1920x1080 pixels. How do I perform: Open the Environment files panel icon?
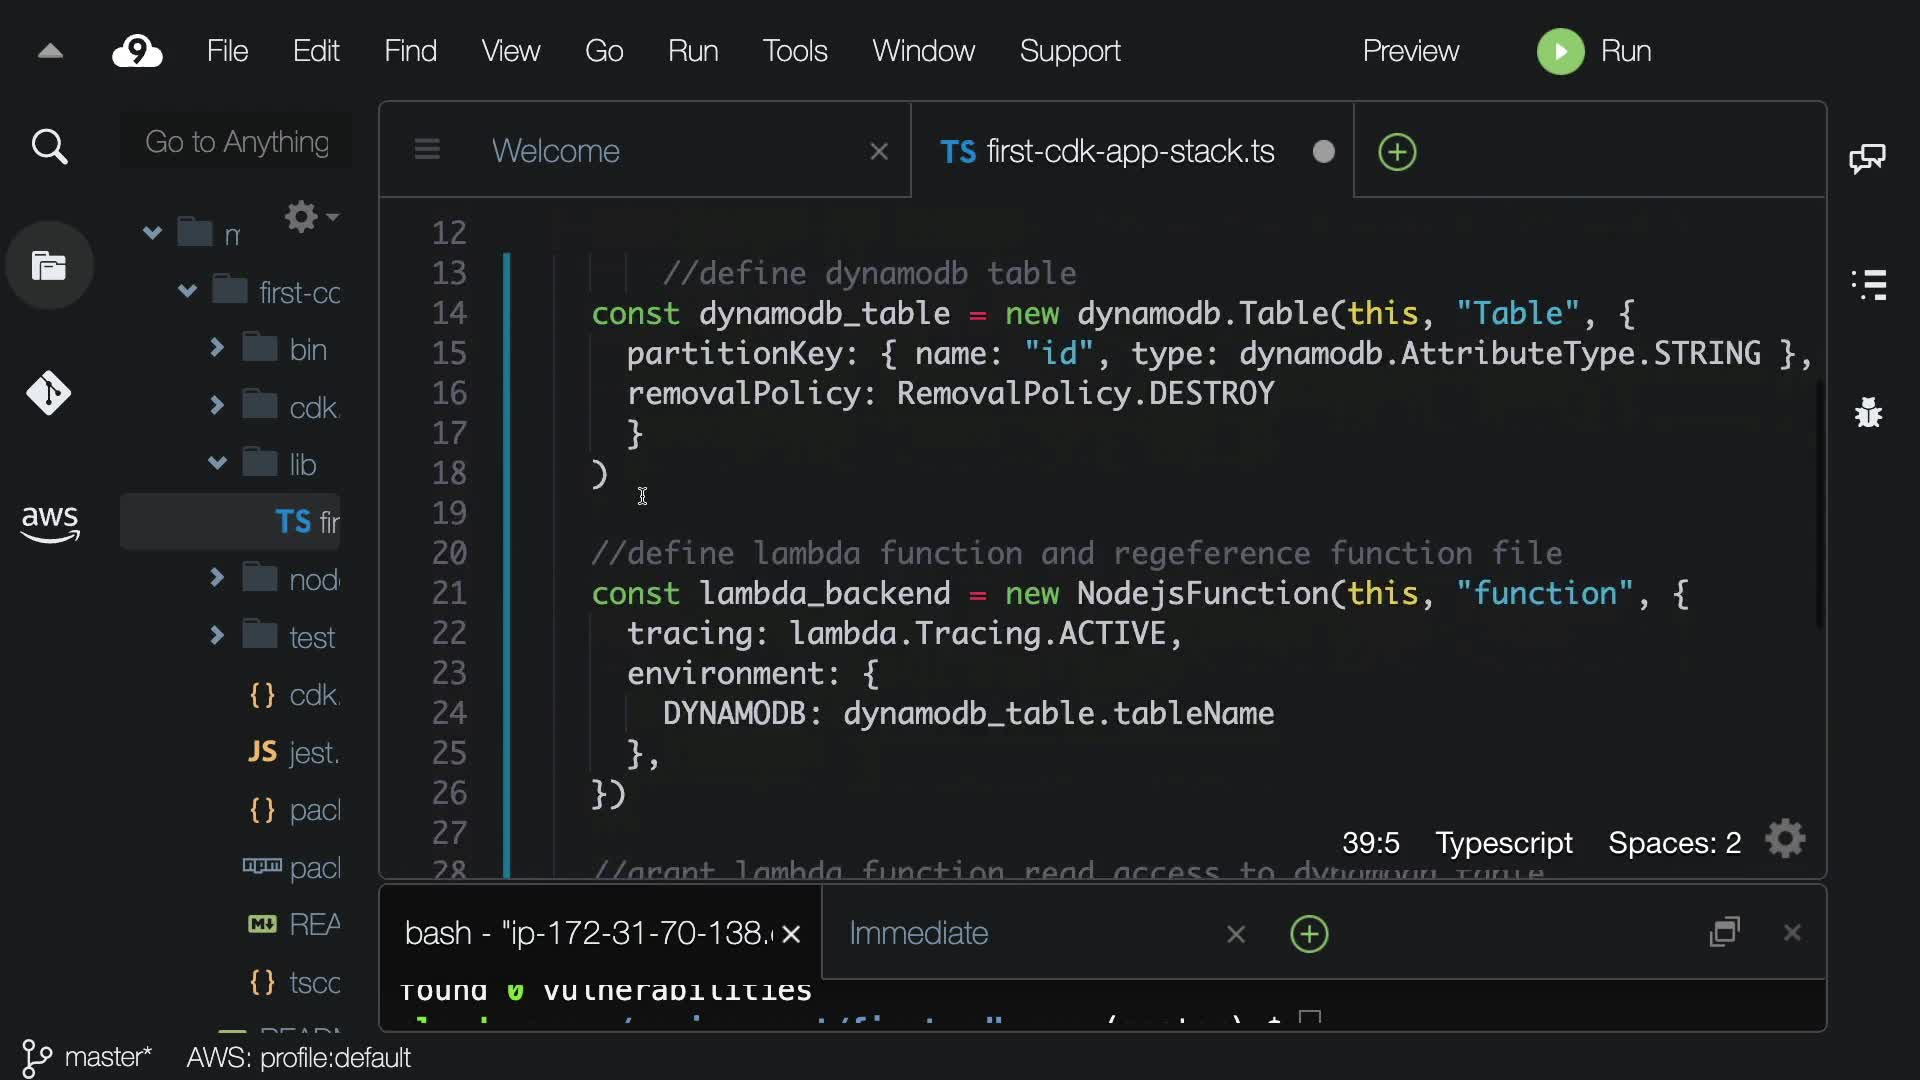(49, 266)
